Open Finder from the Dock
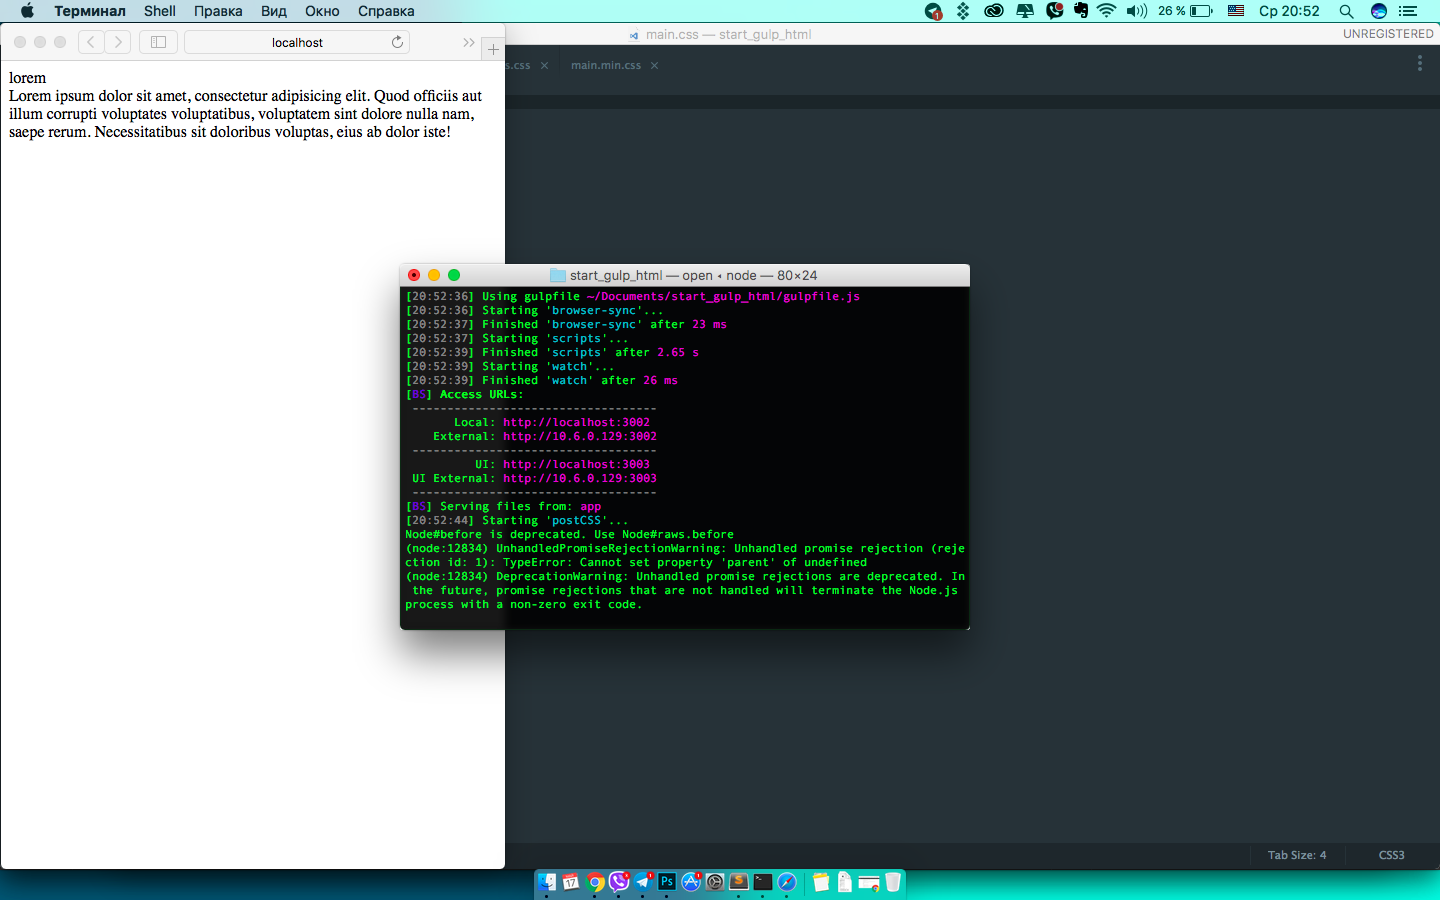 (x=547, y=882)
